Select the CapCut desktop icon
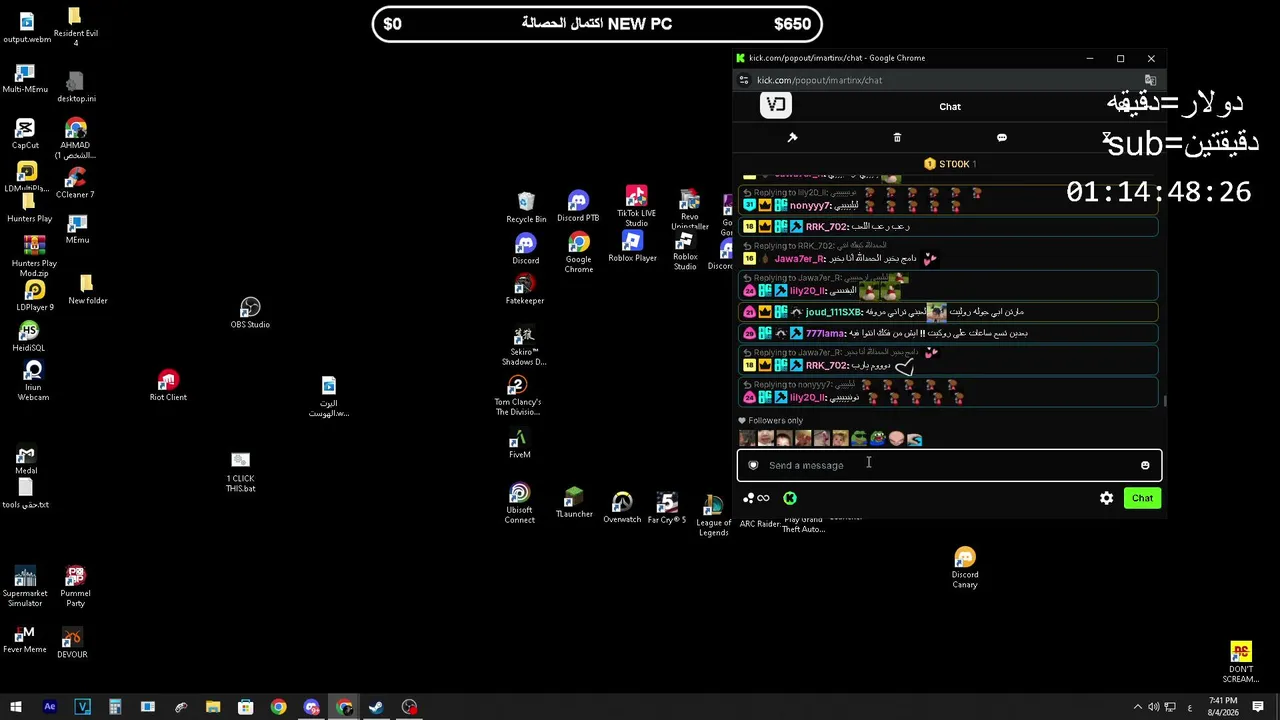This screenshot has width=1280, height=720. 25,134
